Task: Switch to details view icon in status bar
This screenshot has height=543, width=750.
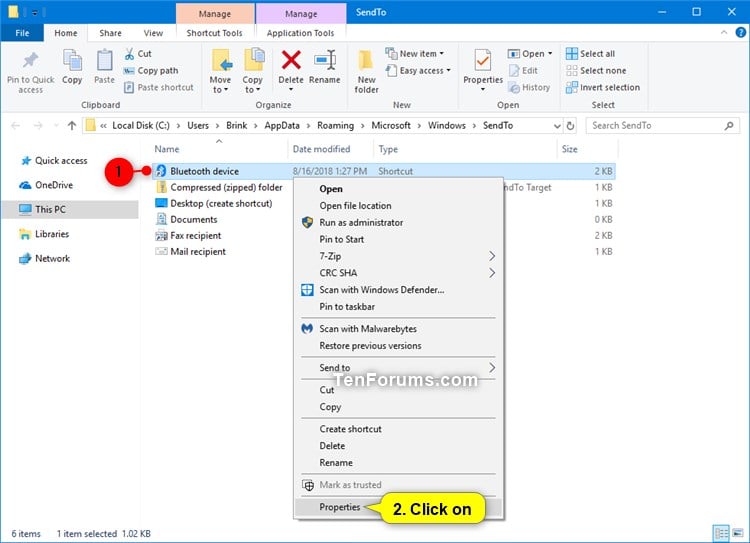Action: [721, 533]
